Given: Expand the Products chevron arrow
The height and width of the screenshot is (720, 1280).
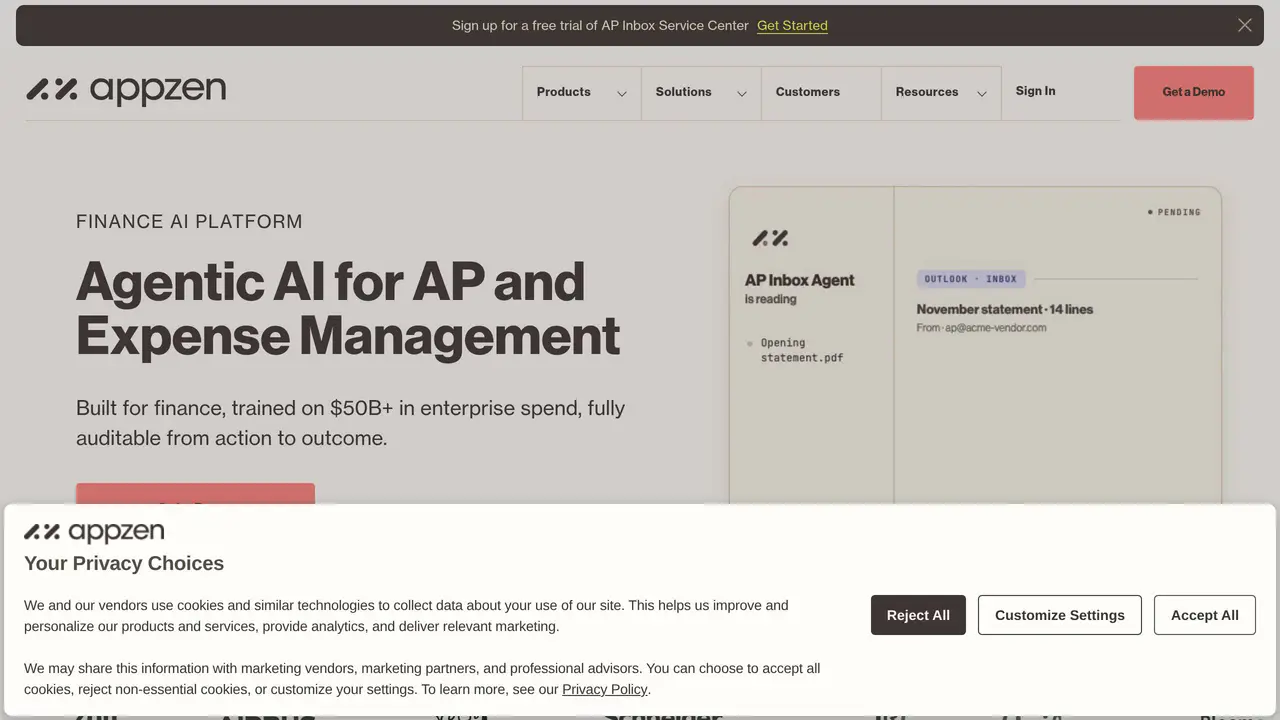Looking at the screenshot, I should coord(622,93).
